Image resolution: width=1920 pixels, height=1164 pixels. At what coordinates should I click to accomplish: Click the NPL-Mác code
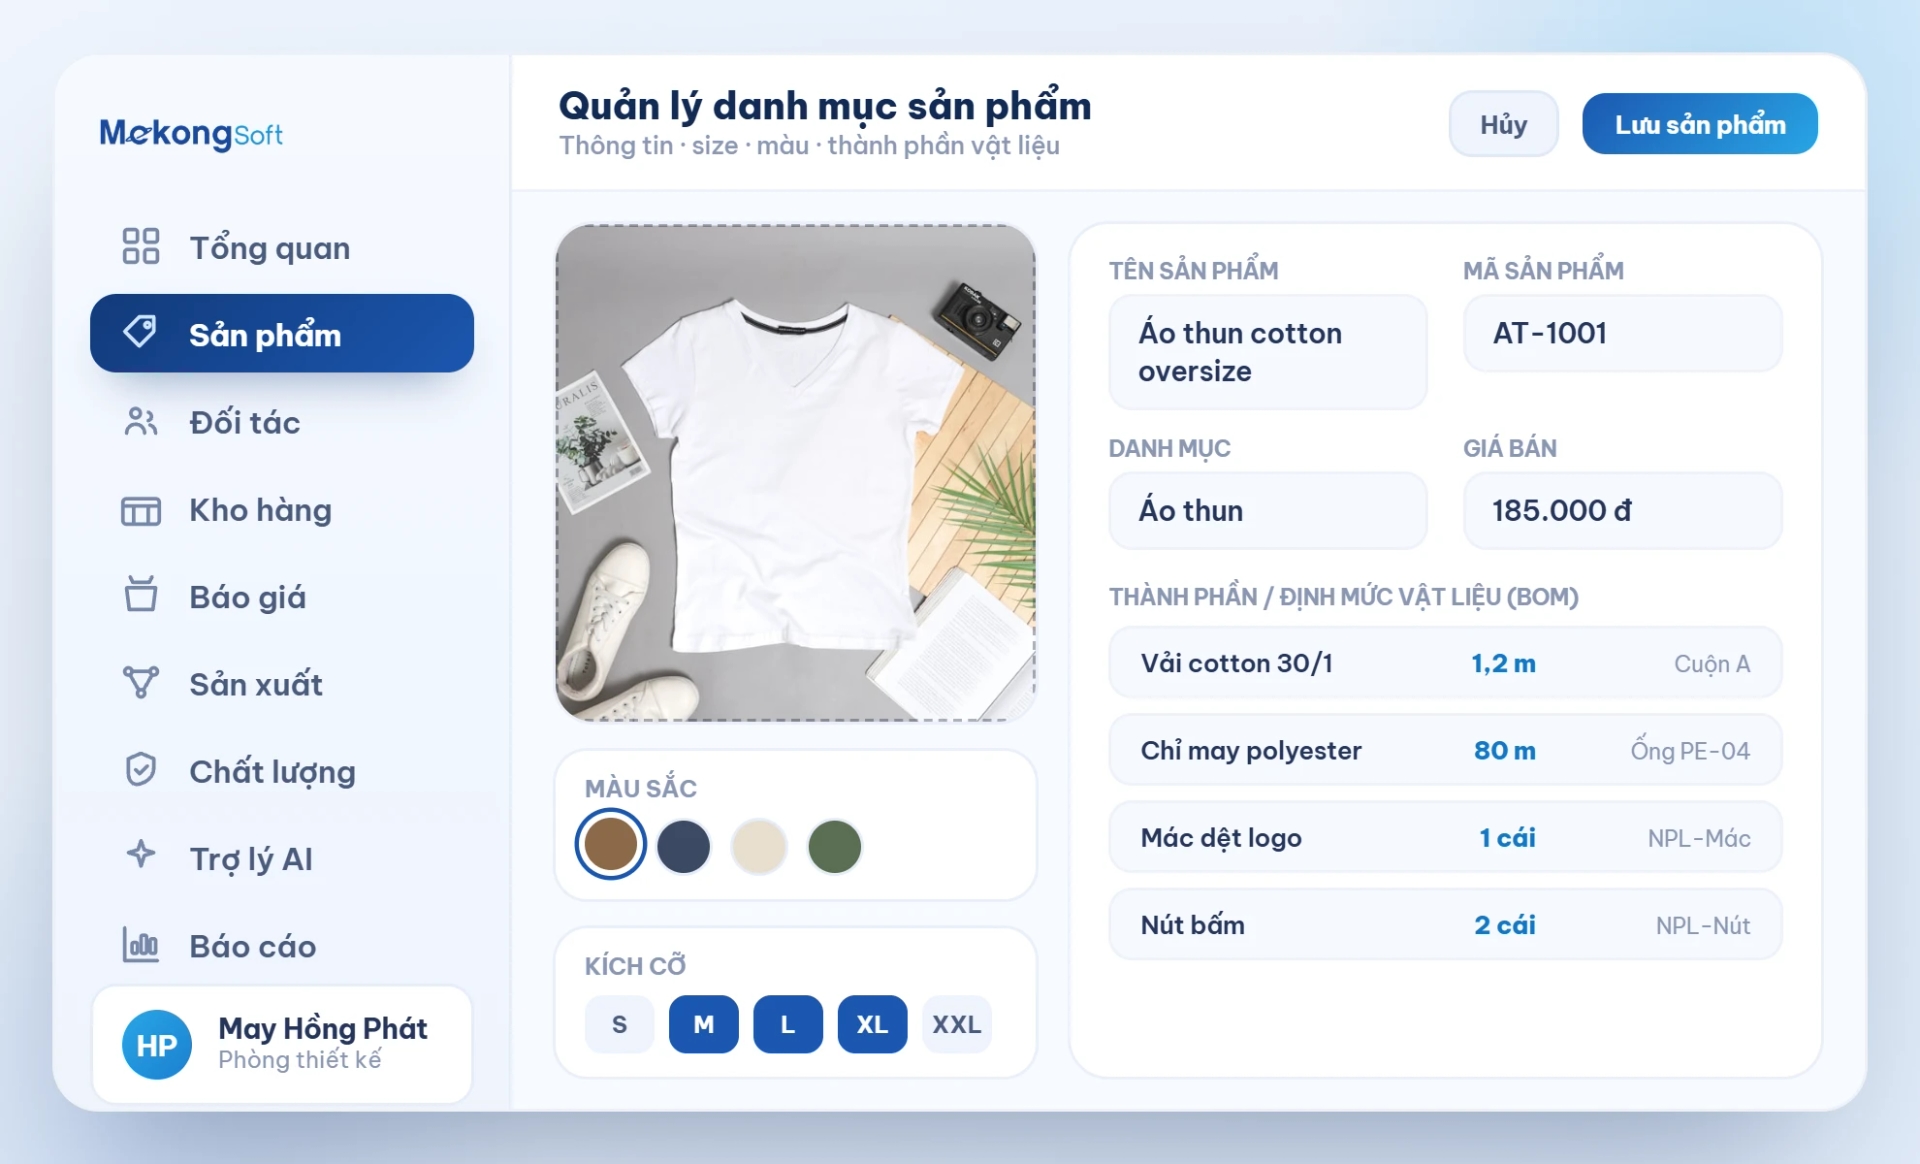tap(1699, 838)
